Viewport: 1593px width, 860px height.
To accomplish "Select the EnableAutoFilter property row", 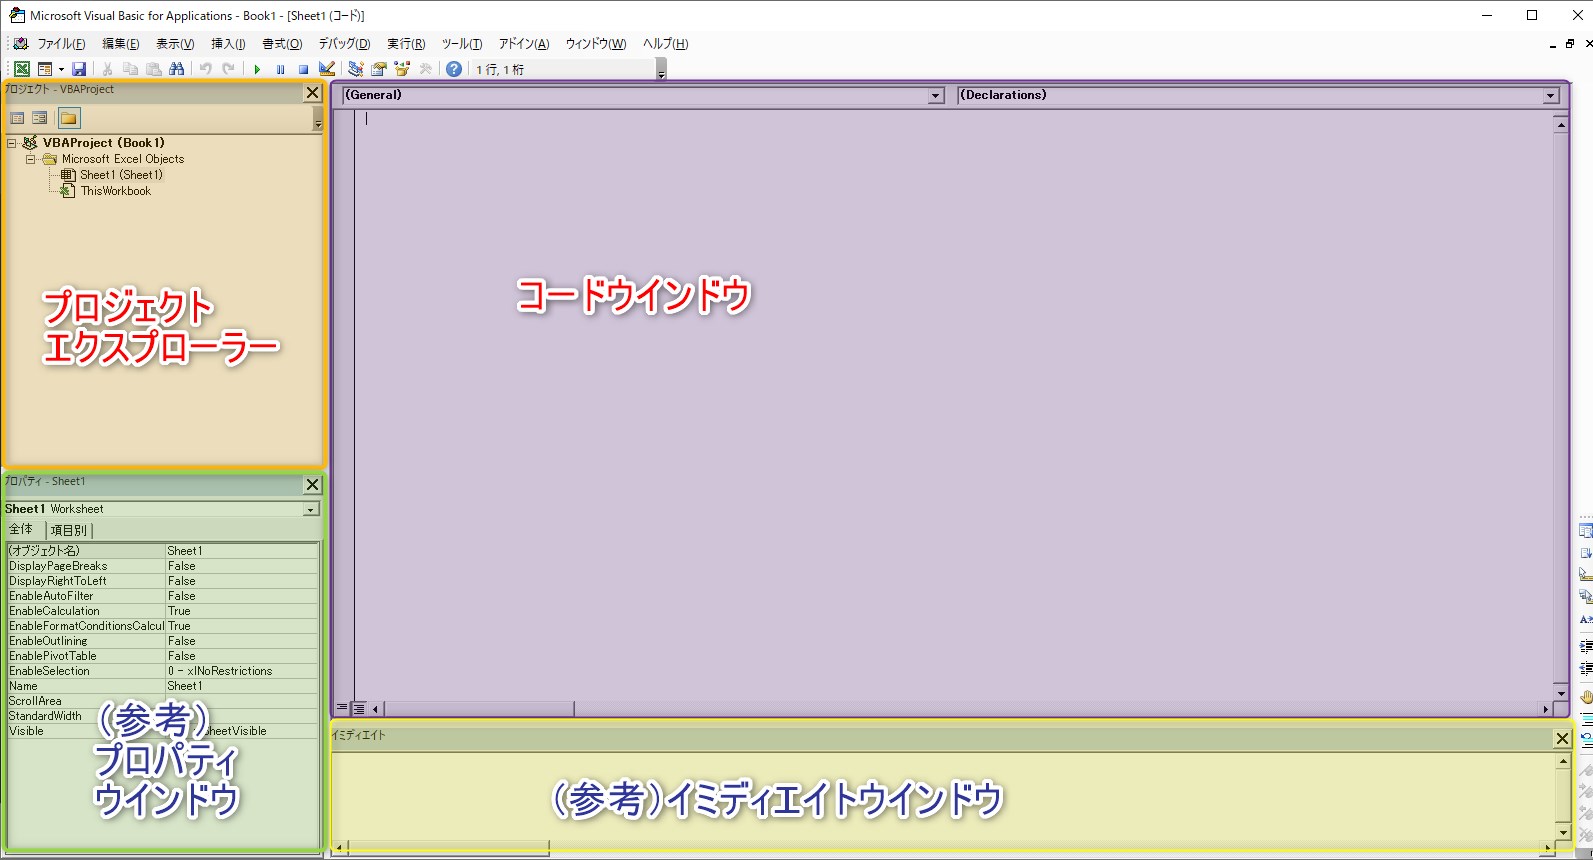I will click(x=163, y=596).
